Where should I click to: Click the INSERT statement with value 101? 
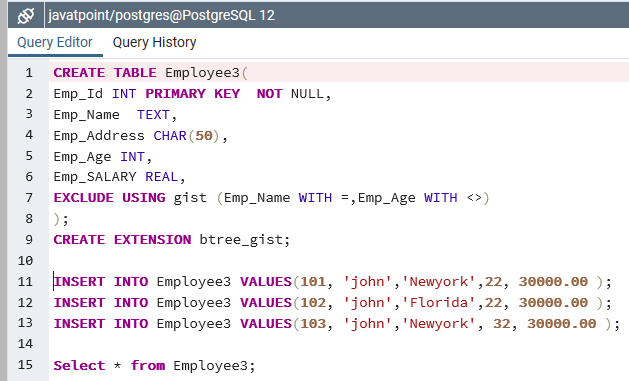333,282
